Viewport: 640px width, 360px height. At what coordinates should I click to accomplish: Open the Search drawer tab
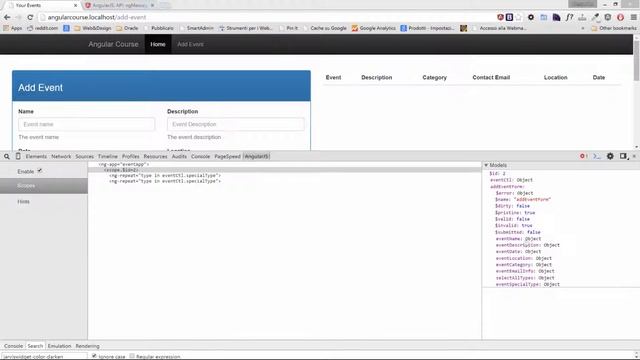point(35,346)
